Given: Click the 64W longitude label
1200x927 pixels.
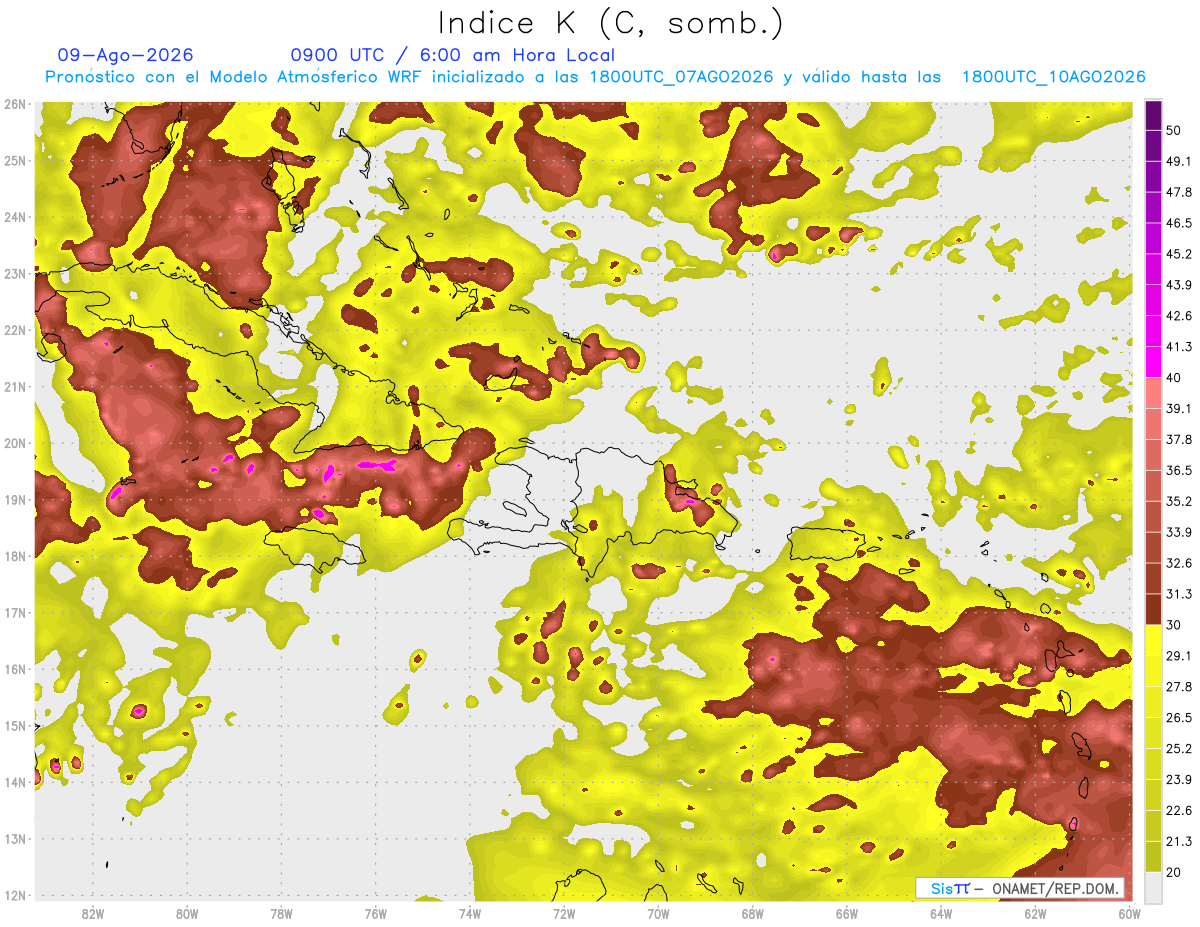Looking at the screenshot, I should [940, 913].
